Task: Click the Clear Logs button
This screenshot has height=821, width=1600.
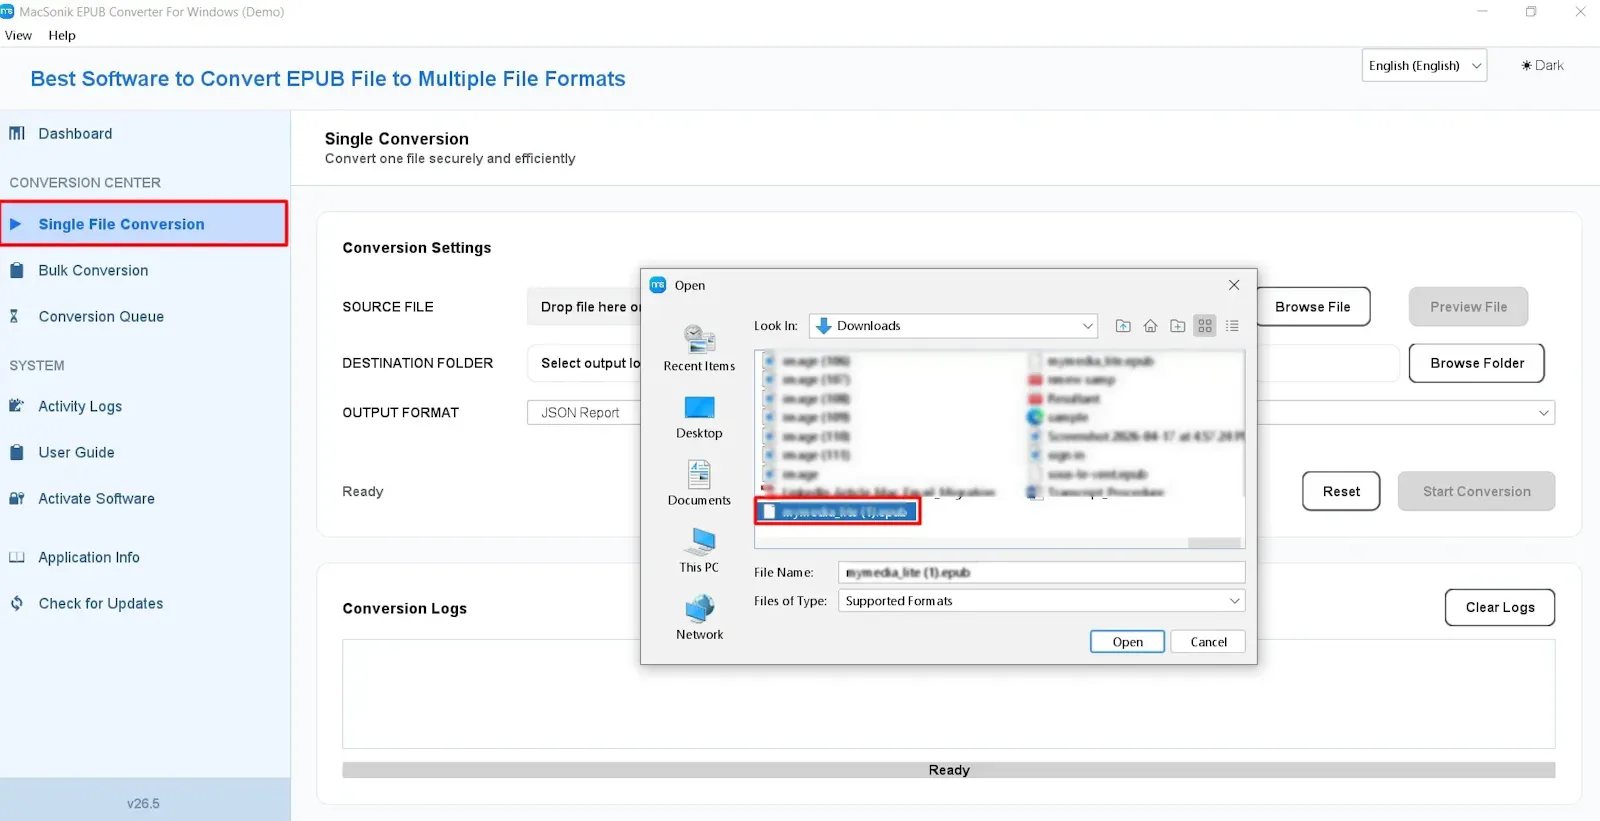Action: tap(1500, 607)
